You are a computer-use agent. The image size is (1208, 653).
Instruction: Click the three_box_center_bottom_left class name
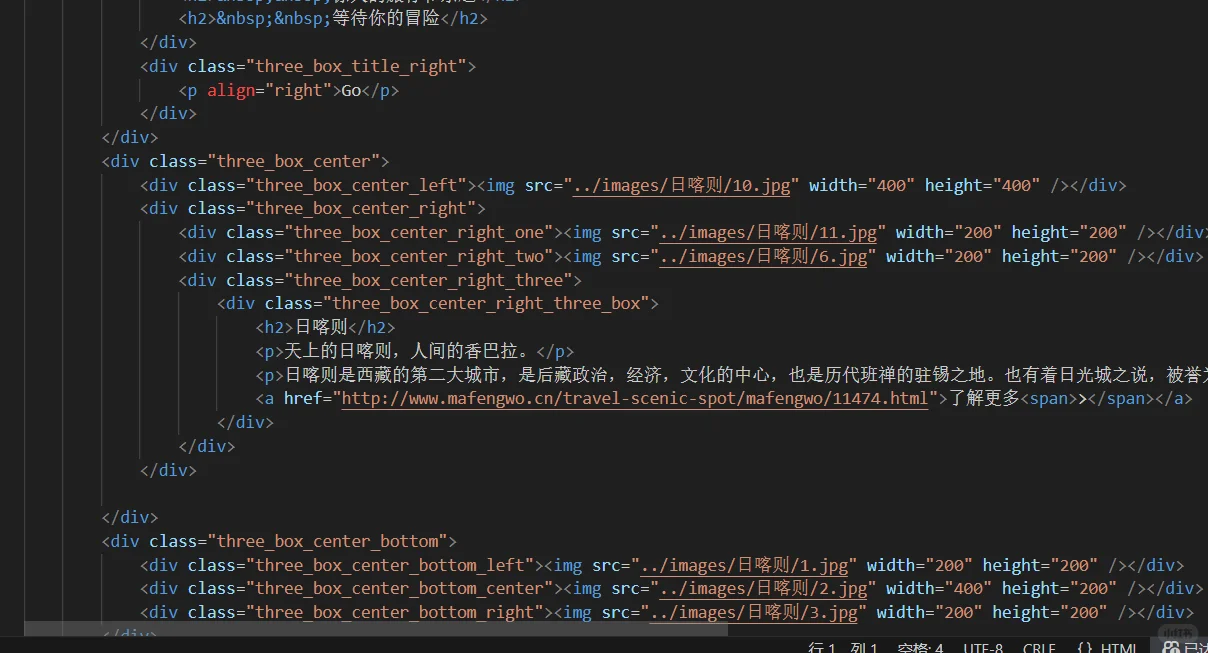(x=386, y=564)
